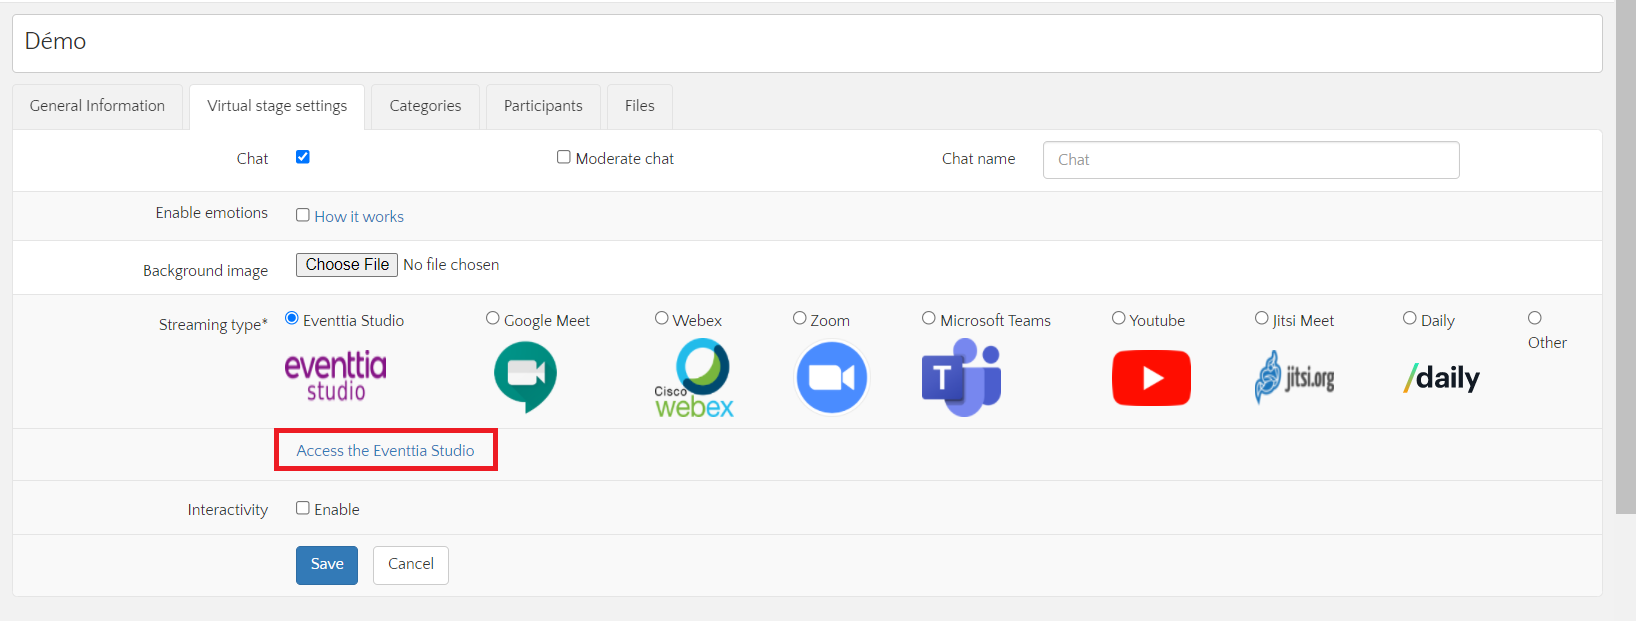Screen dimensions: 1636x621
Task: Click the Jitsi.org logo
Action: coord(1294,378)
